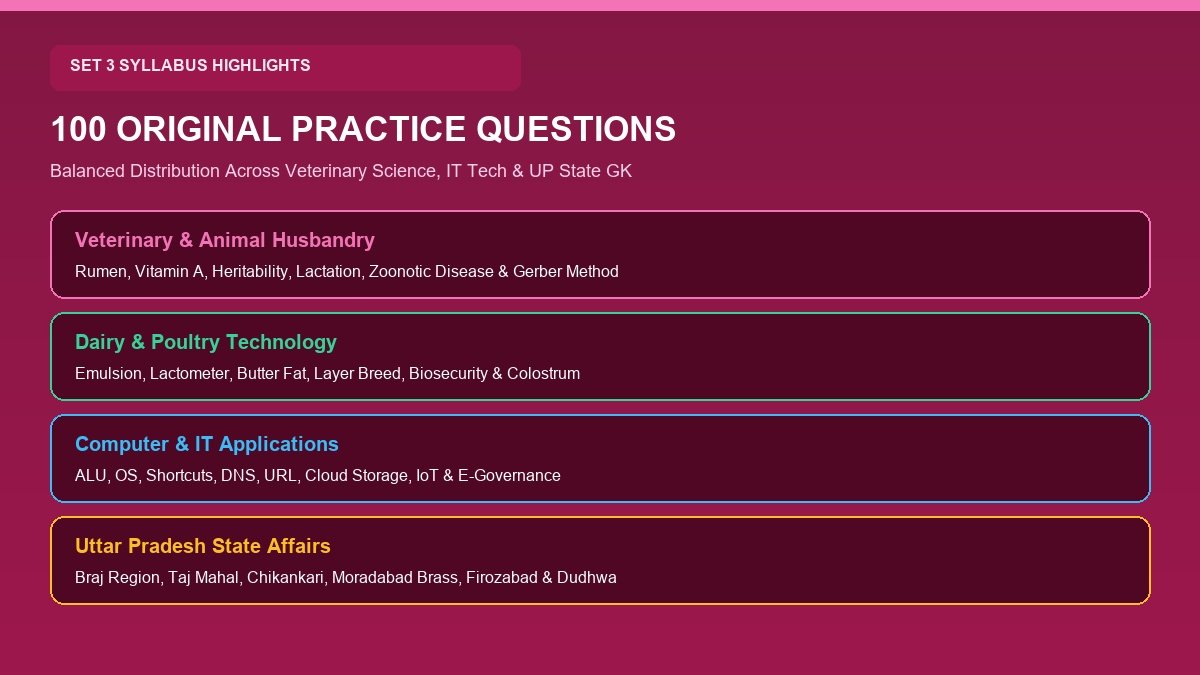
Task: Click the E-Governance text
Action: [x=509, y=475]
